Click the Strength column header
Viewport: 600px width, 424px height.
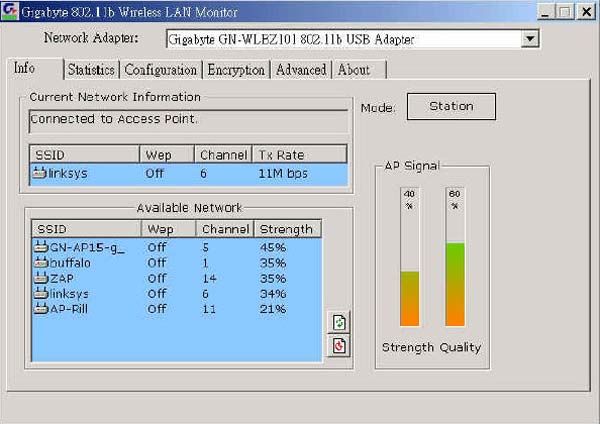coord(287,229)
